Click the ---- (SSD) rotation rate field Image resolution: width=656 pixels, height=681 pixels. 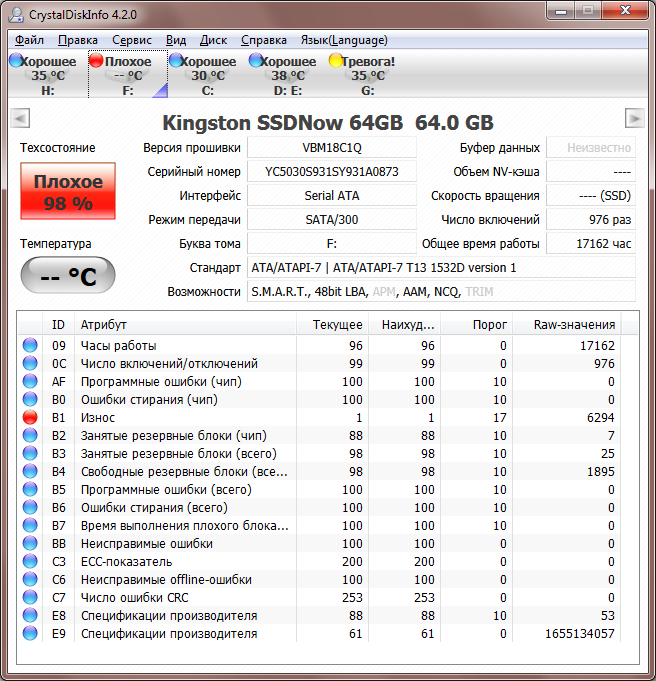tap(591, 195)
